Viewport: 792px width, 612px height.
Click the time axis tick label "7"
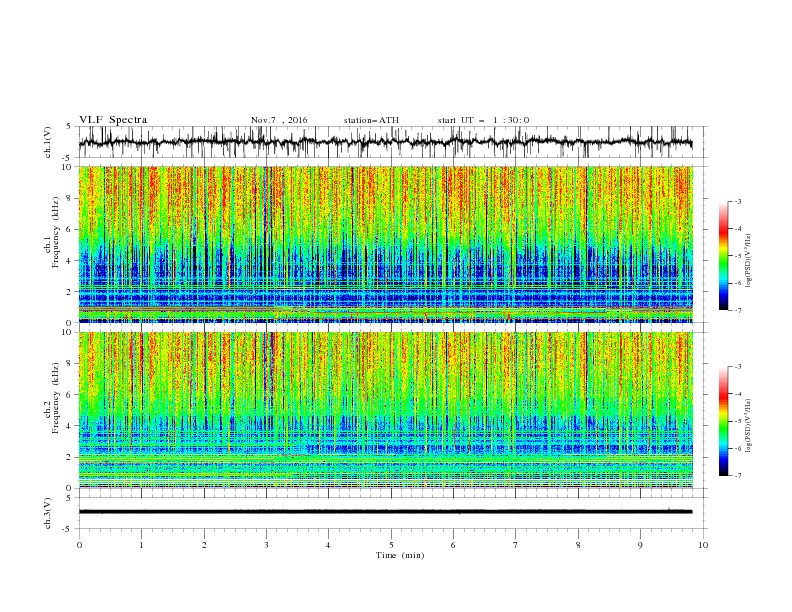(516, 545)
